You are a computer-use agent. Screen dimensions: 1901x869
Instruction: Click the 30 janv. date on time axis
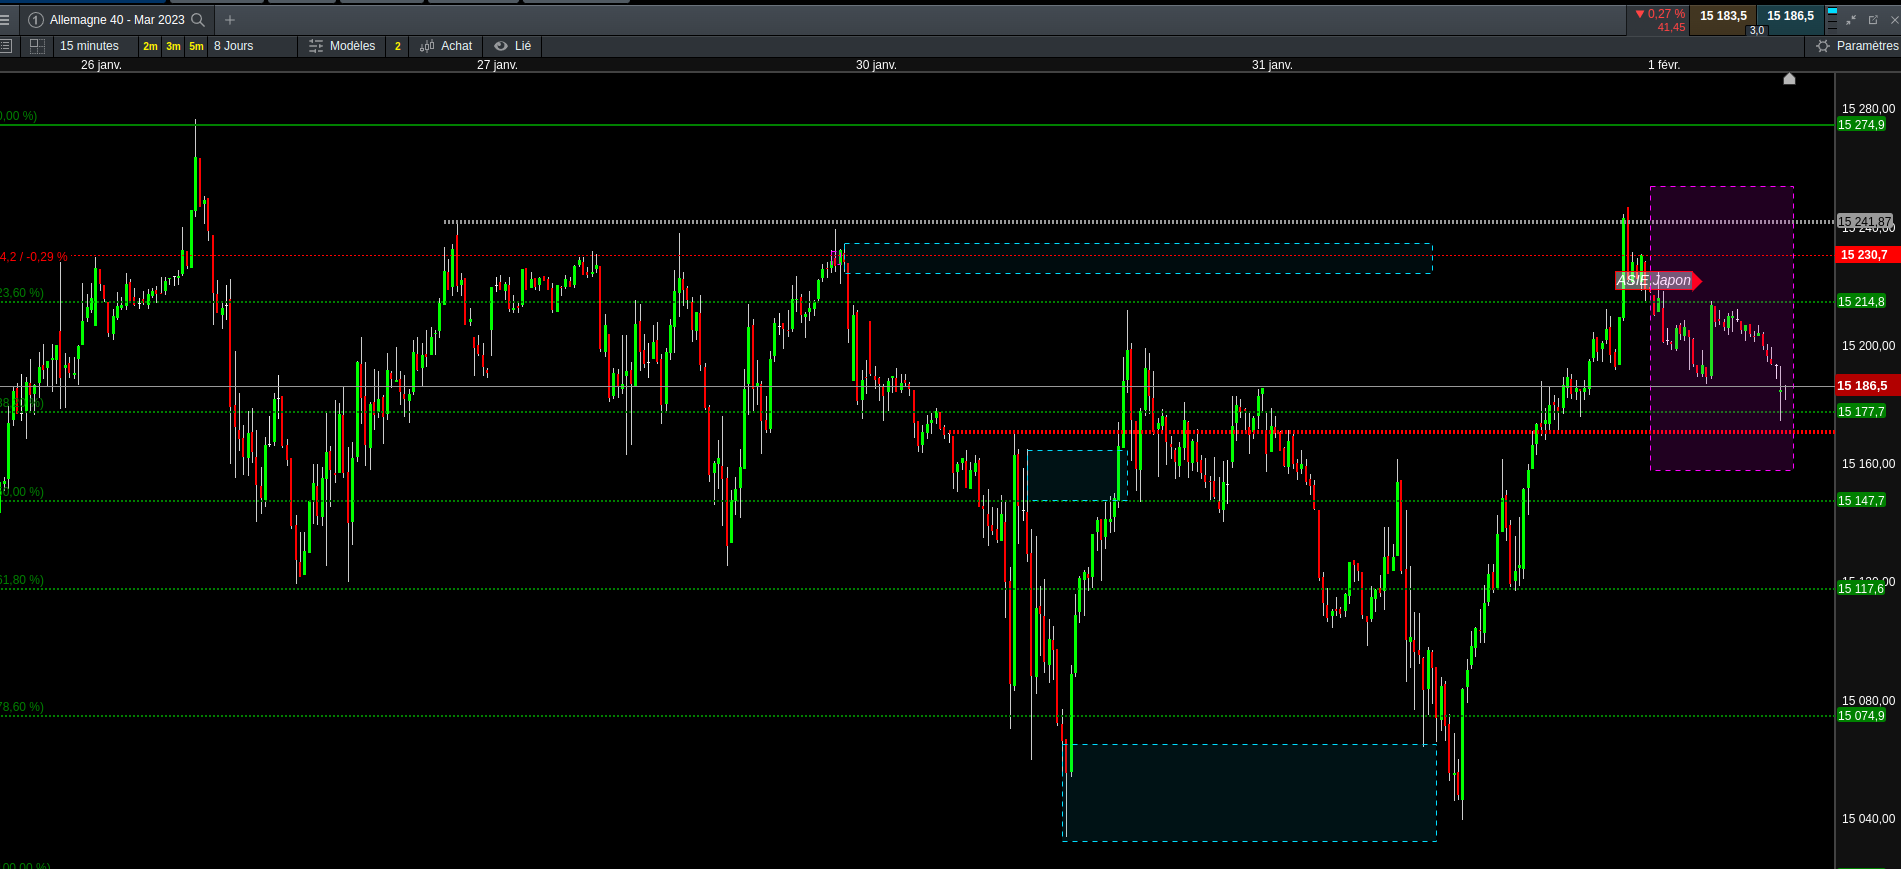[876, 65]
